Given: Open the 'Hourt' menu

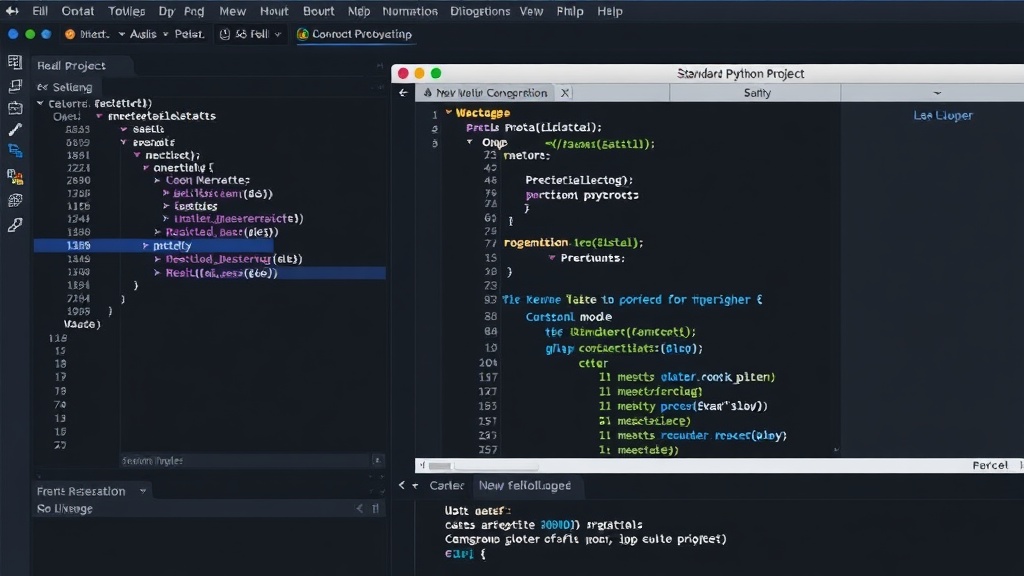Looking at the screenshot, I should tap(274, 11).
